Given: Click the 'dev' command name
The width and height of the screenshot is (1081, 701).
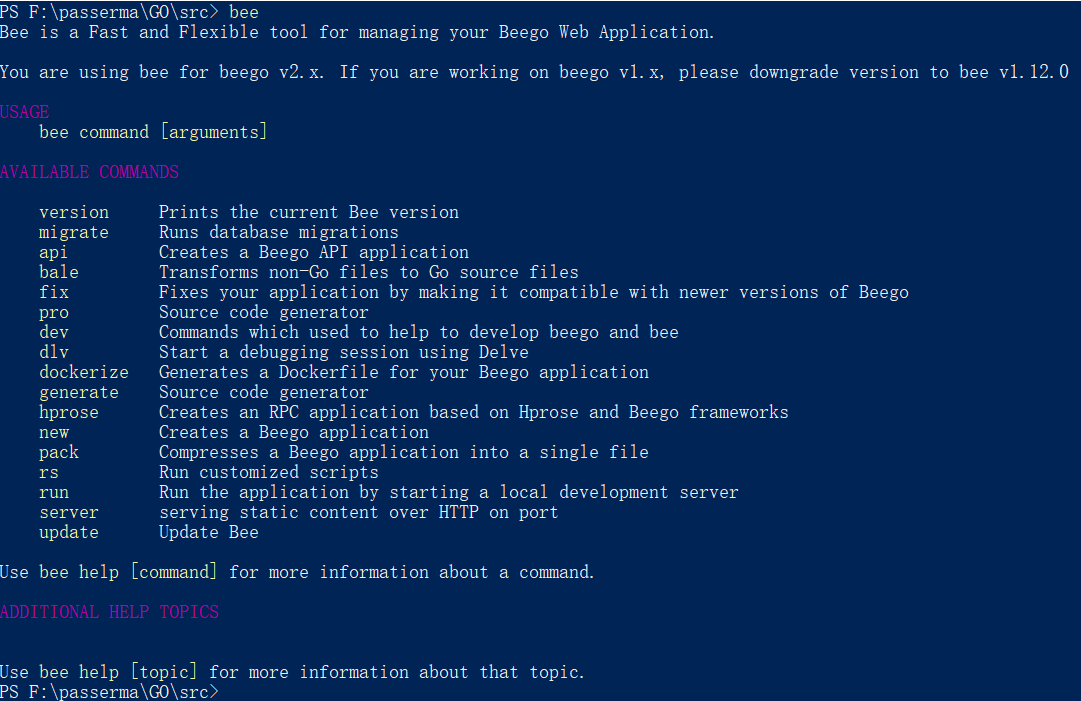Looking at the screenshot, I should 54,332.
